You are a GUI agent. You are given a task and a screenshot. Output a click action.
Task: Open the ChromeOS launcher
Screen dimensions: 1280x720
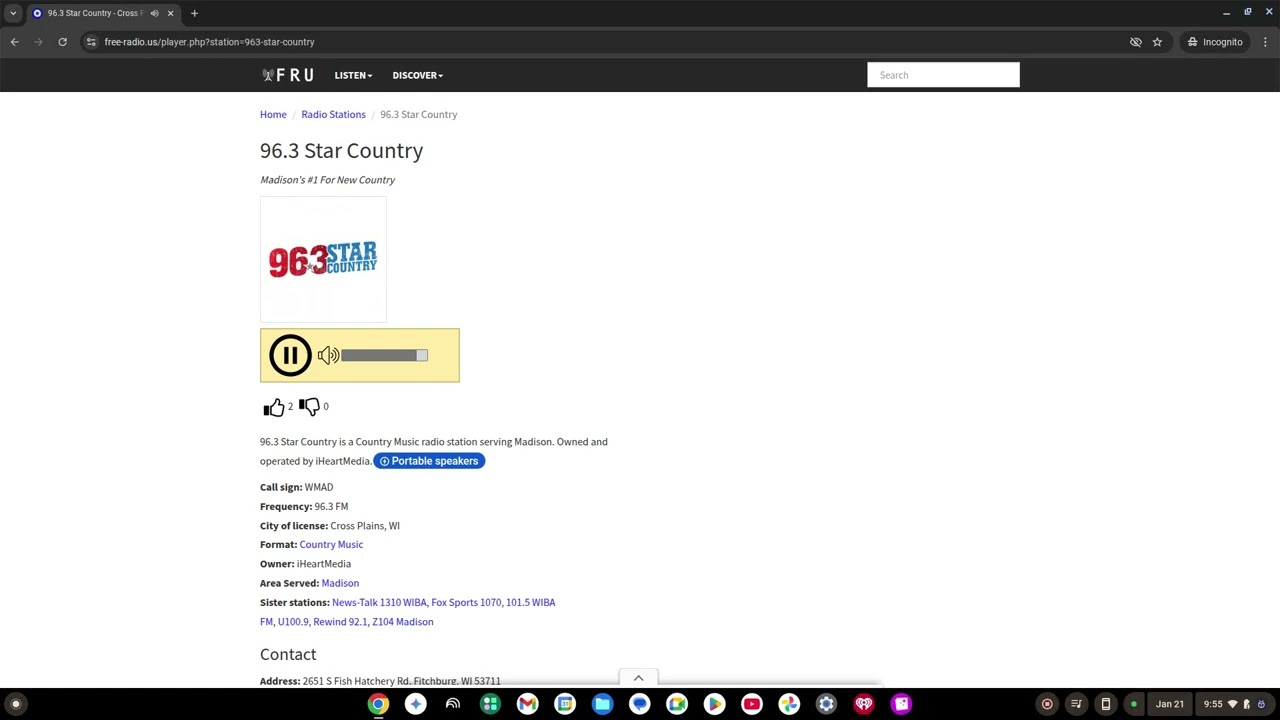[15, 704]
